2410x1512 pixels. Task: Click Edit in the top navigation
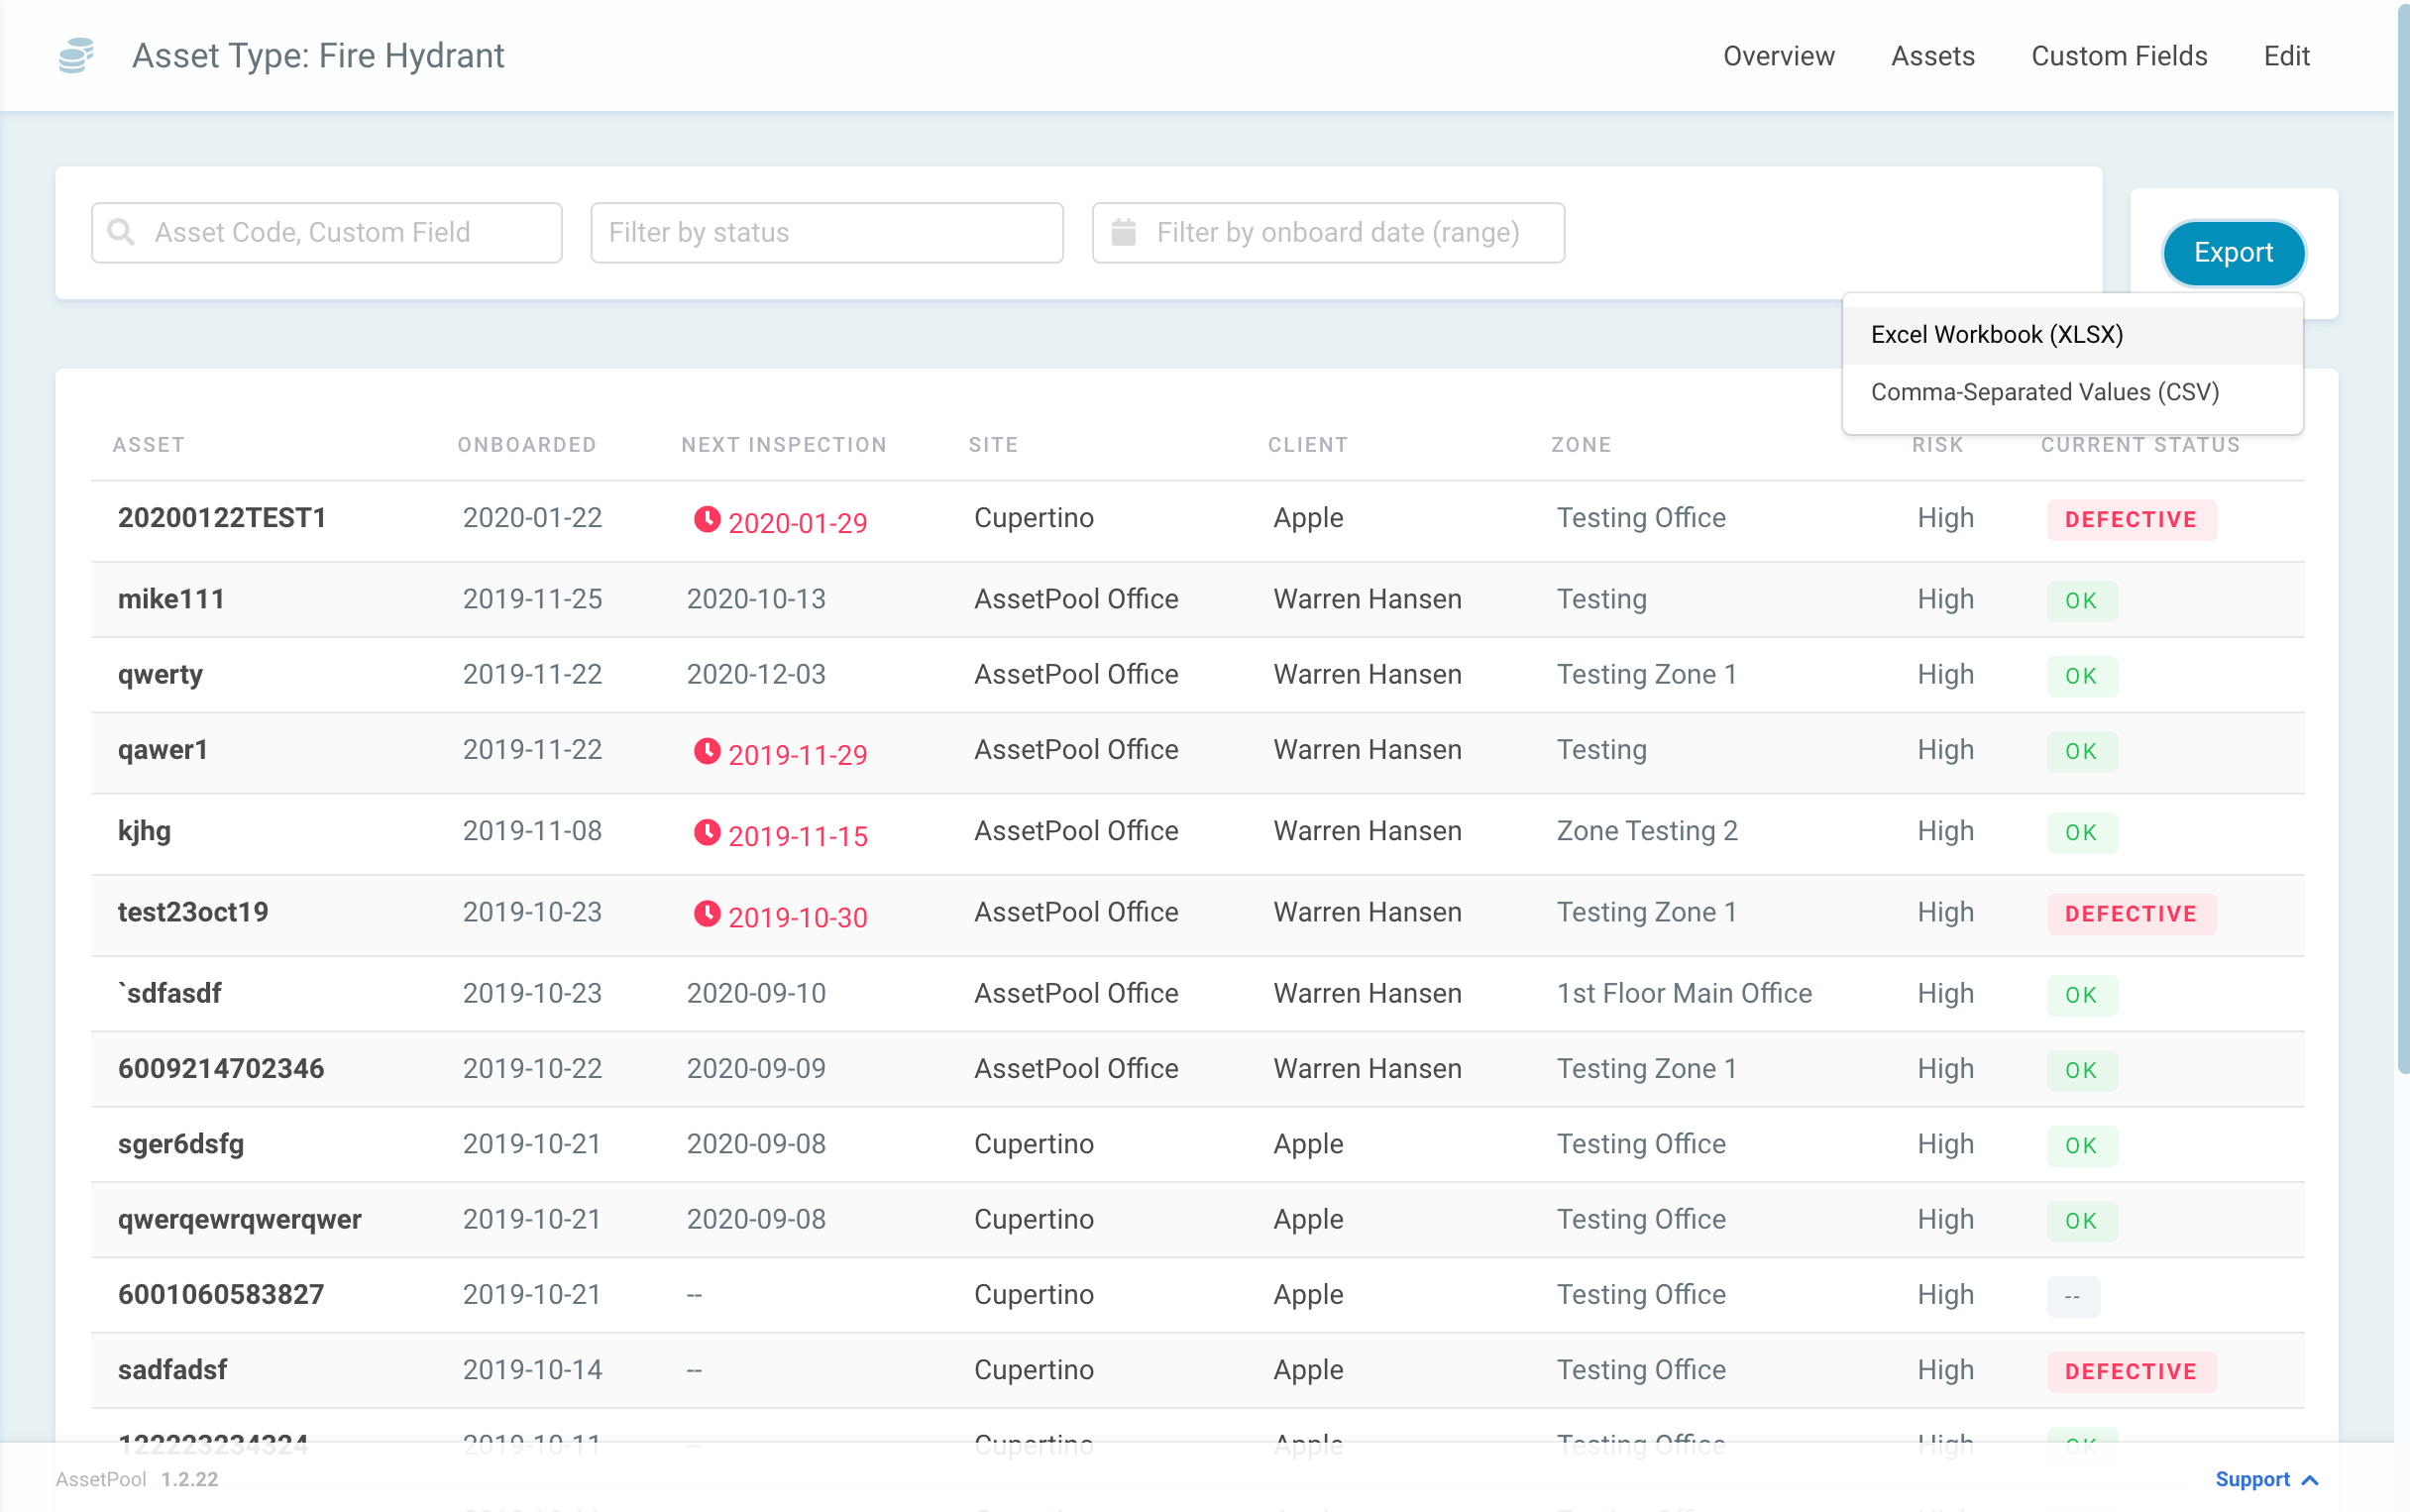pos(2286,56)
